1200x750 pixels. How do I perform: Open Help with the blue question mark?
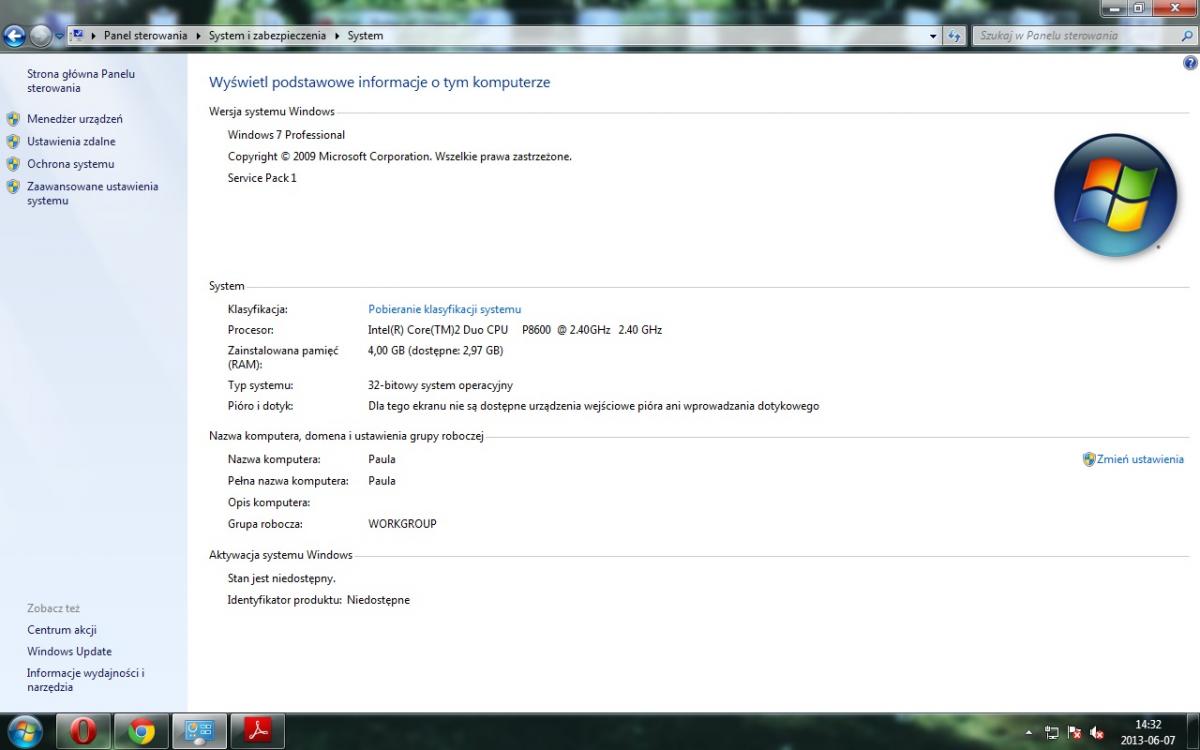coord(1190,62)
